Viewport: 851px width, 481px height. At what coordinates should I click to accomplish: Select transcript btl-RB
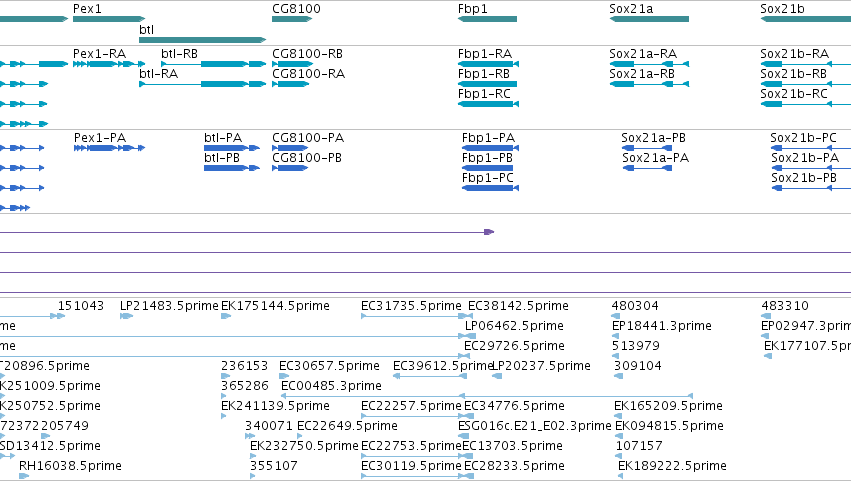pos(179,54)
